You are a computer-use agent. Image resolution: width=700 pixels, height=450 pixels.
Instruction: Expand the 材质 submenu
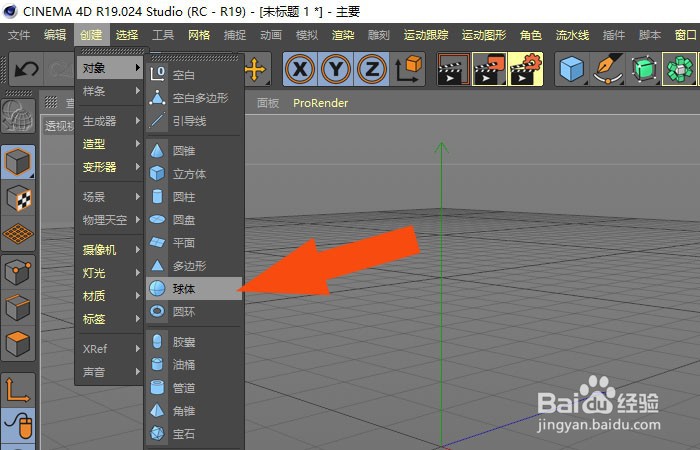(109, 296)
